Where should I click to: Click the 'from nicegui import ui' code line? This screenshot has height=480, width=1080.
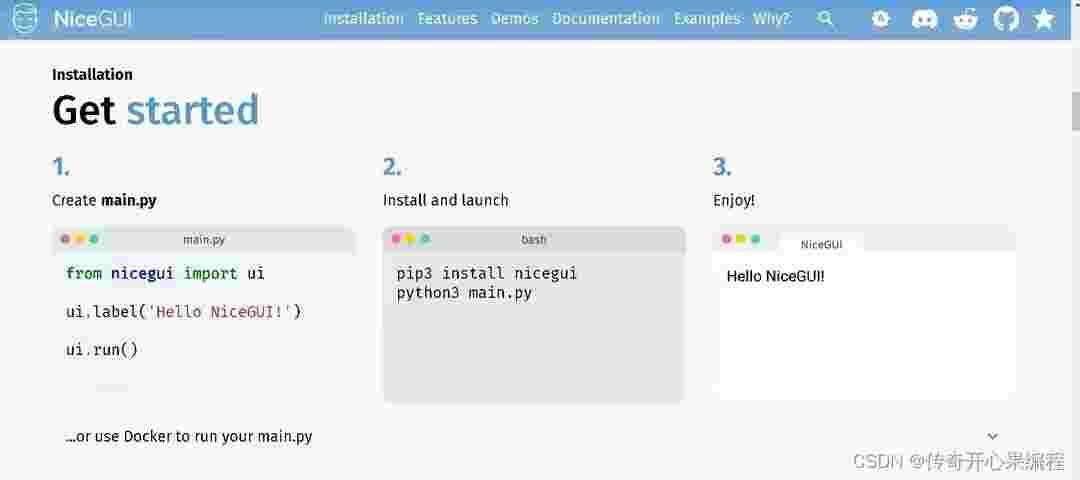(165, 273)
